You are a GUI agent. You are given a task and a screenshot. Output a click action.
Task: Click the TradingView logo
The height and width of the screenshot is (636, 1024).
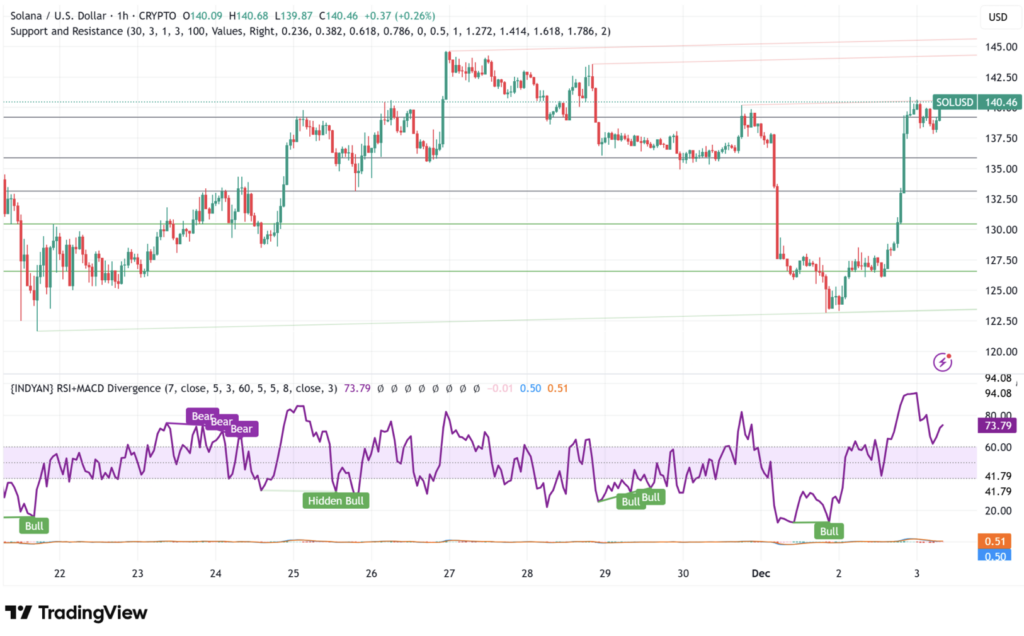tap(76, 612)
